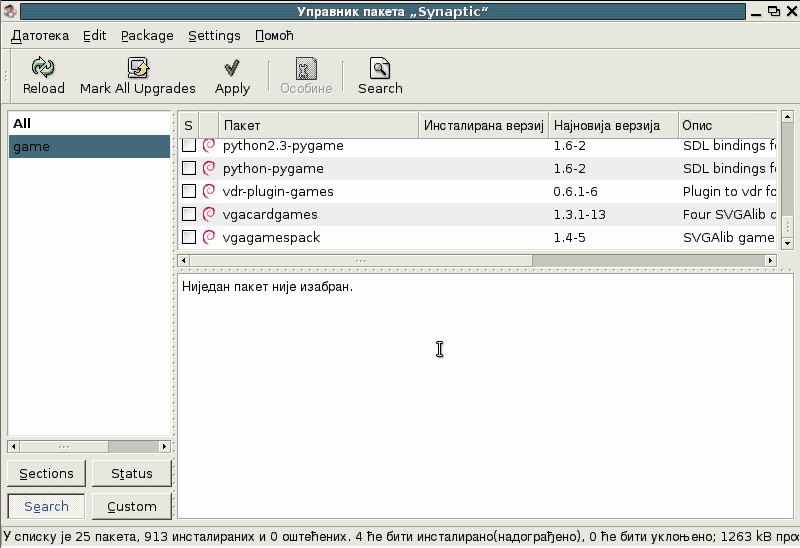The width and height of the screenshot is (800, 548).
Task: Select the vdr-plugin-games package name
Action: pos(278,192)
